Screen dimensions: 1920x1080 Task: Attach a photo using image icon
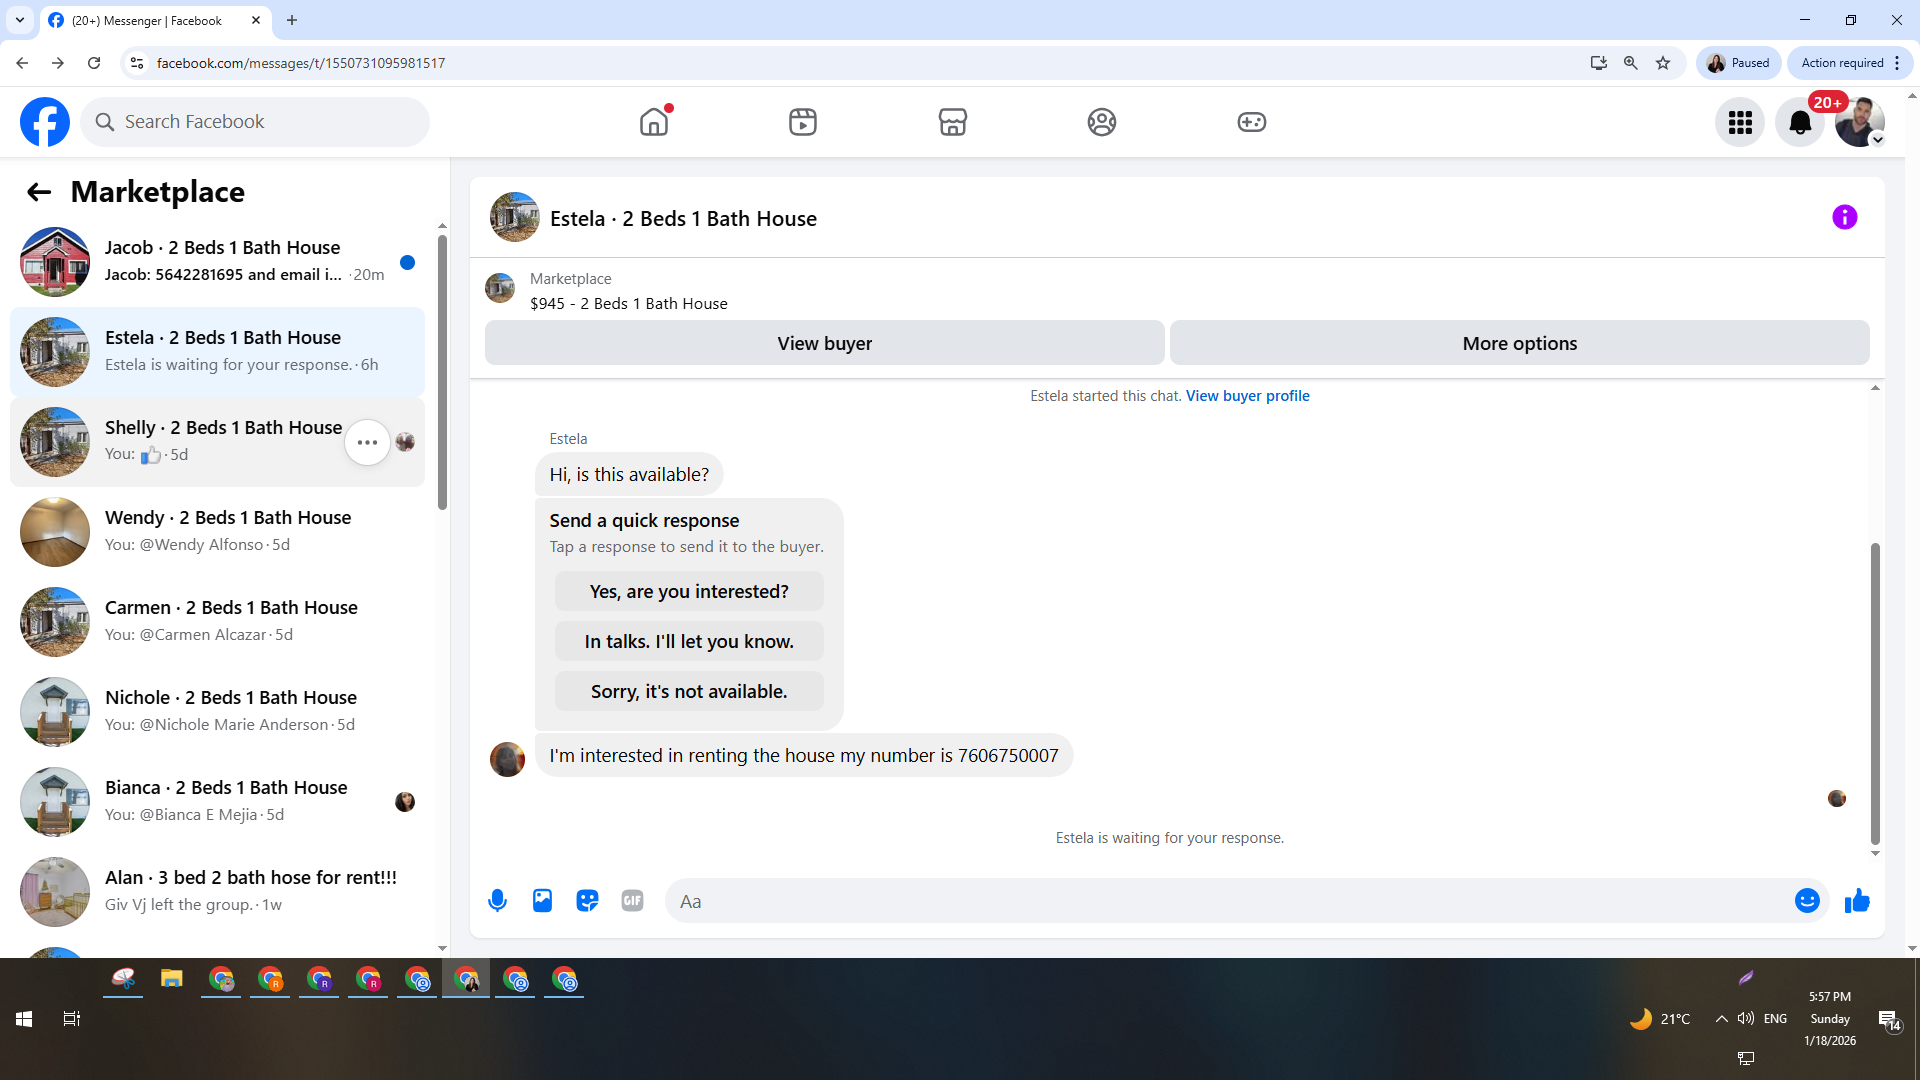click(x=542, y=901)
